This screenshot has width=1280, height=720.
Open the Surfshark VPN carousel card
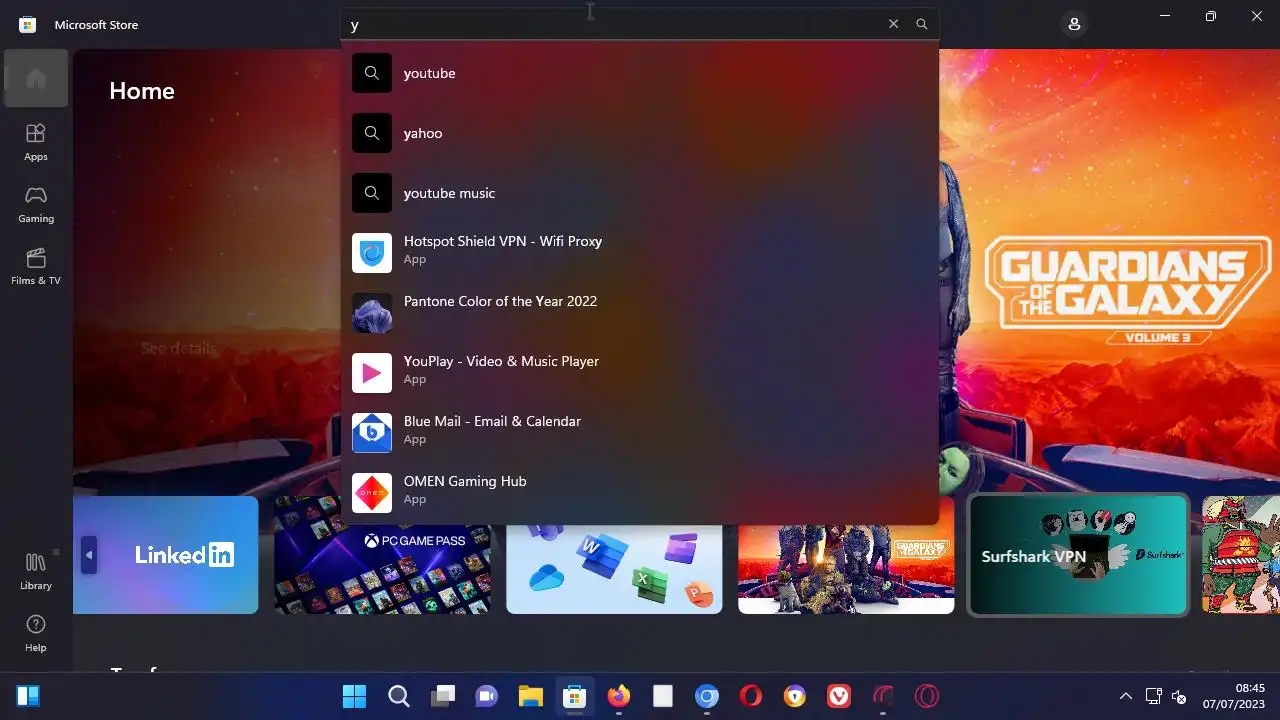click(1078, 555)
